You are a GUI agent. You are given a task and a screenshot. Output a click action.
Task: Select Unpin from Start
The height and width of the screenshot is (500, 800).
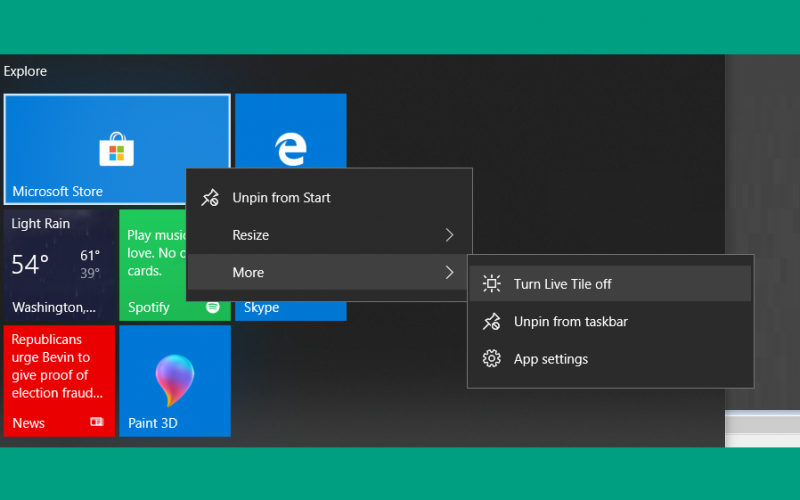click(x=329, y=198)
